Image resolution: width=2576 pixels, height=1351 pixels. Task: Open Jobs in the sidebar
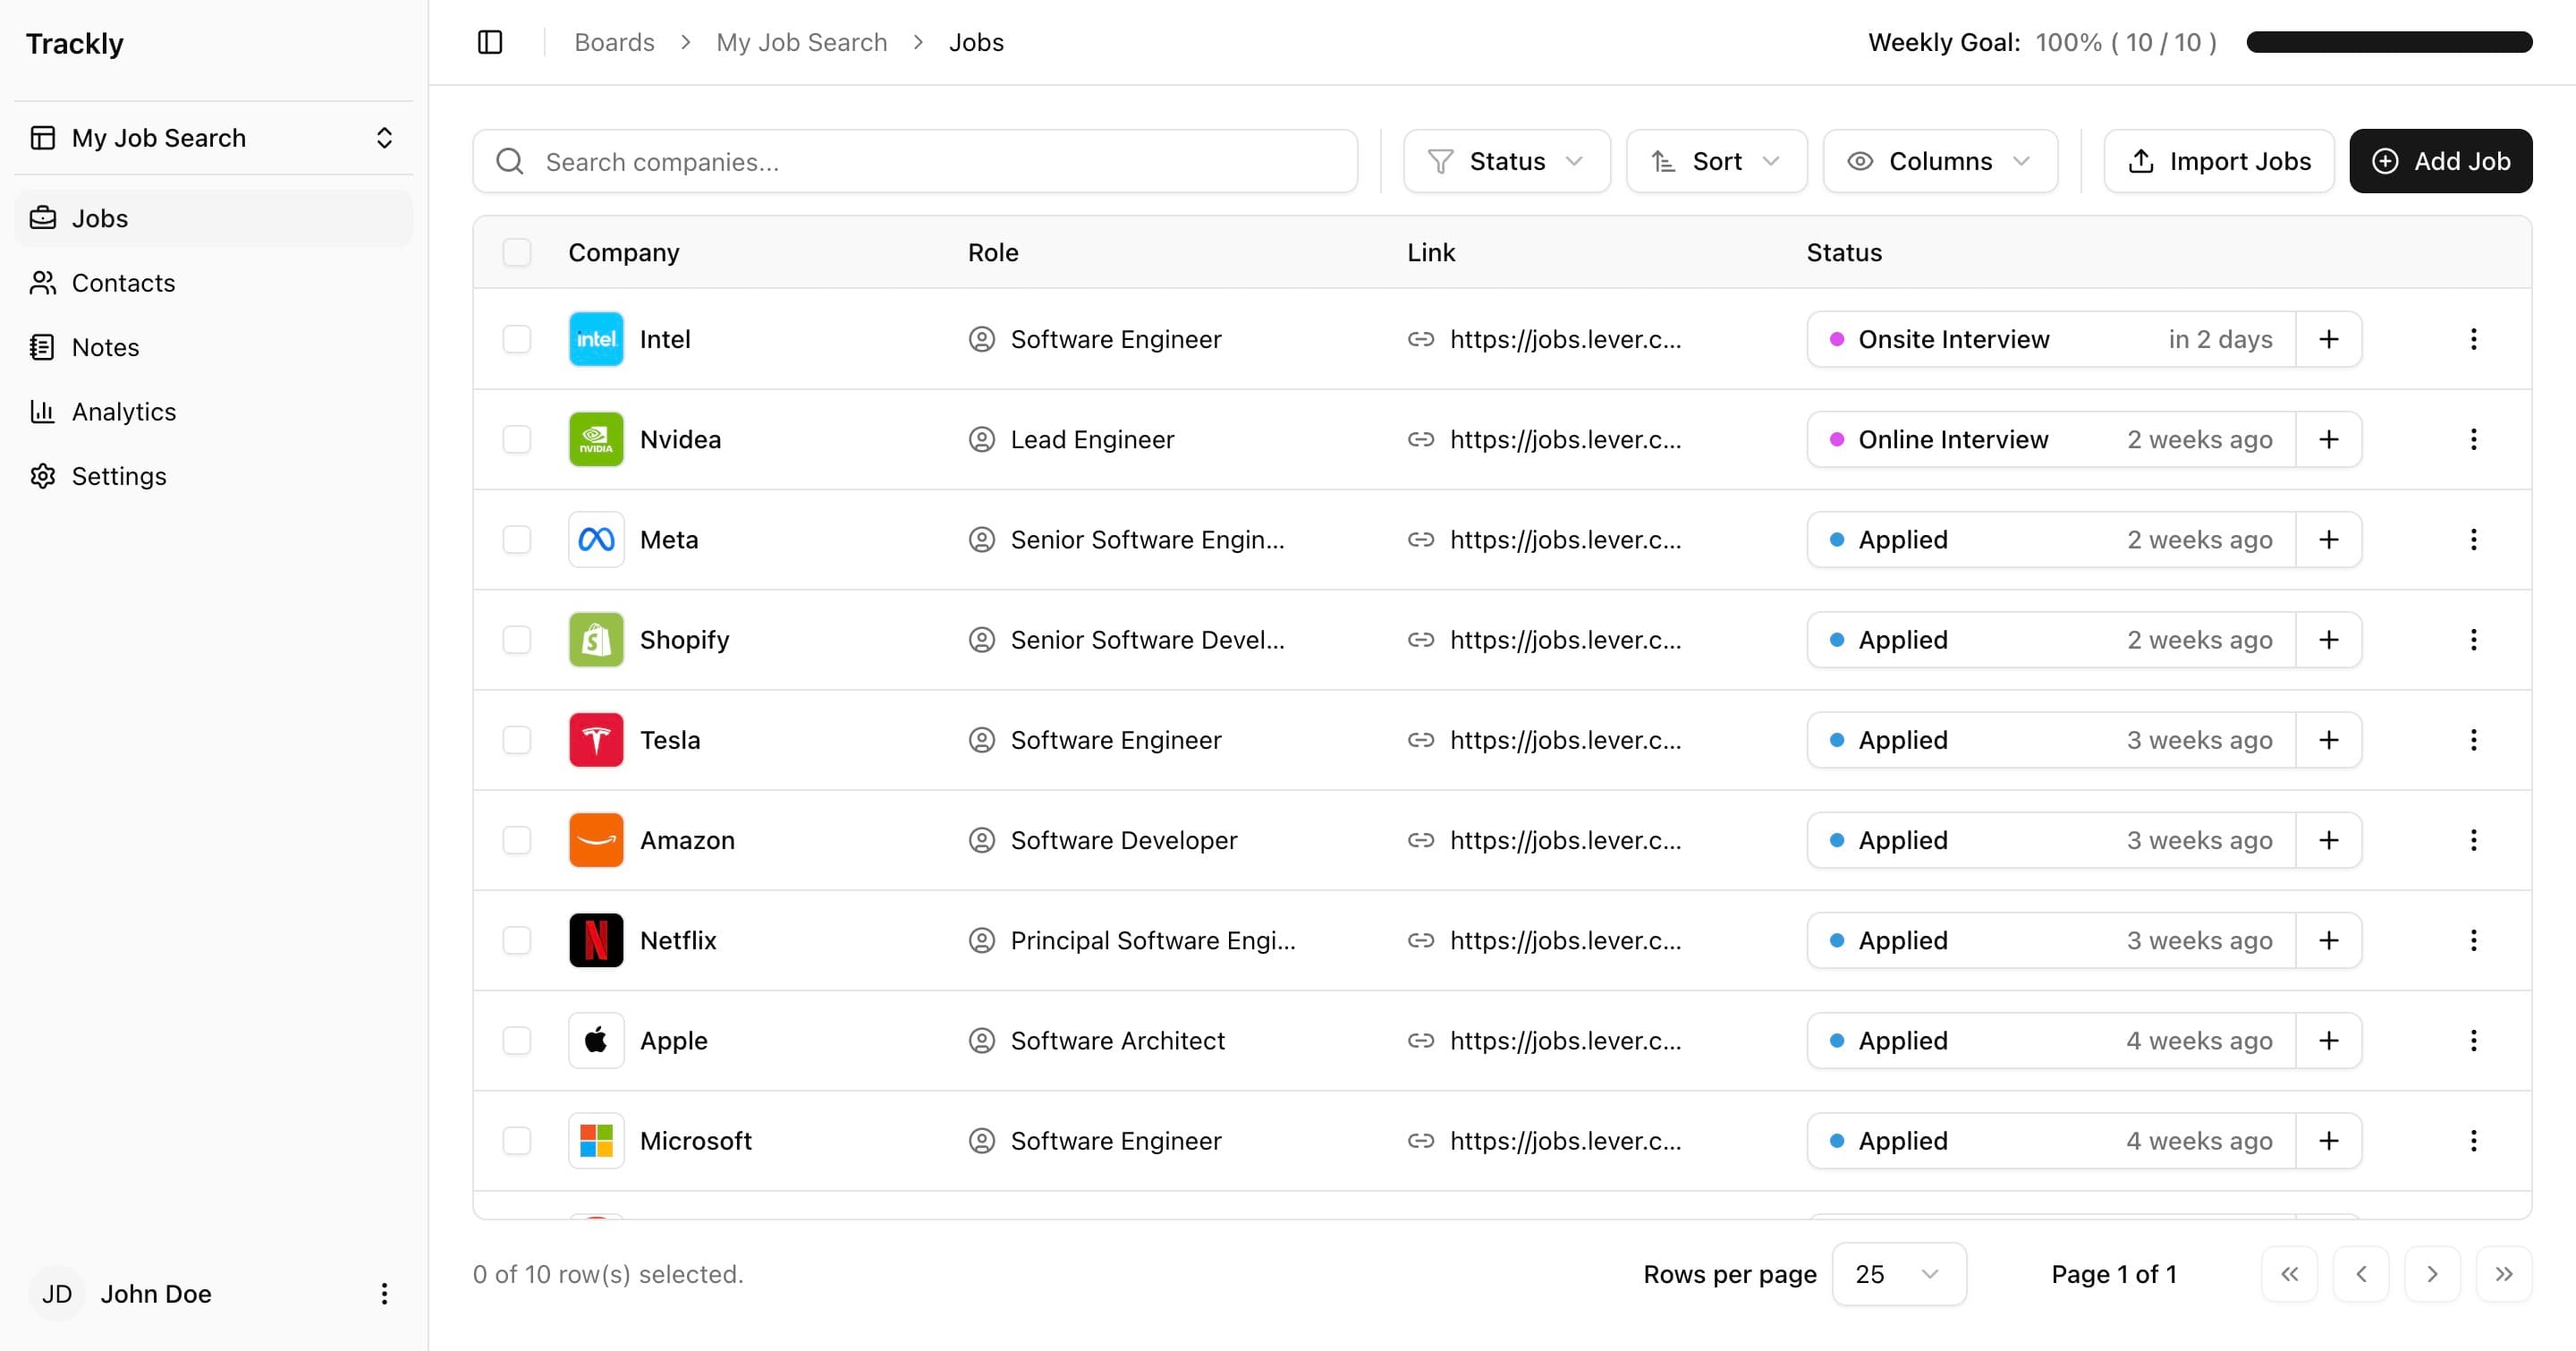click(214, 218)
